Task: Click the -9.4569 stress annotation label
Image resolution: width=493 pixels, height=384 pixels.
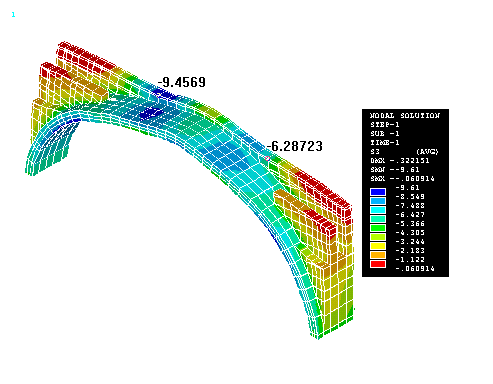Action: (x=182, y=82)
